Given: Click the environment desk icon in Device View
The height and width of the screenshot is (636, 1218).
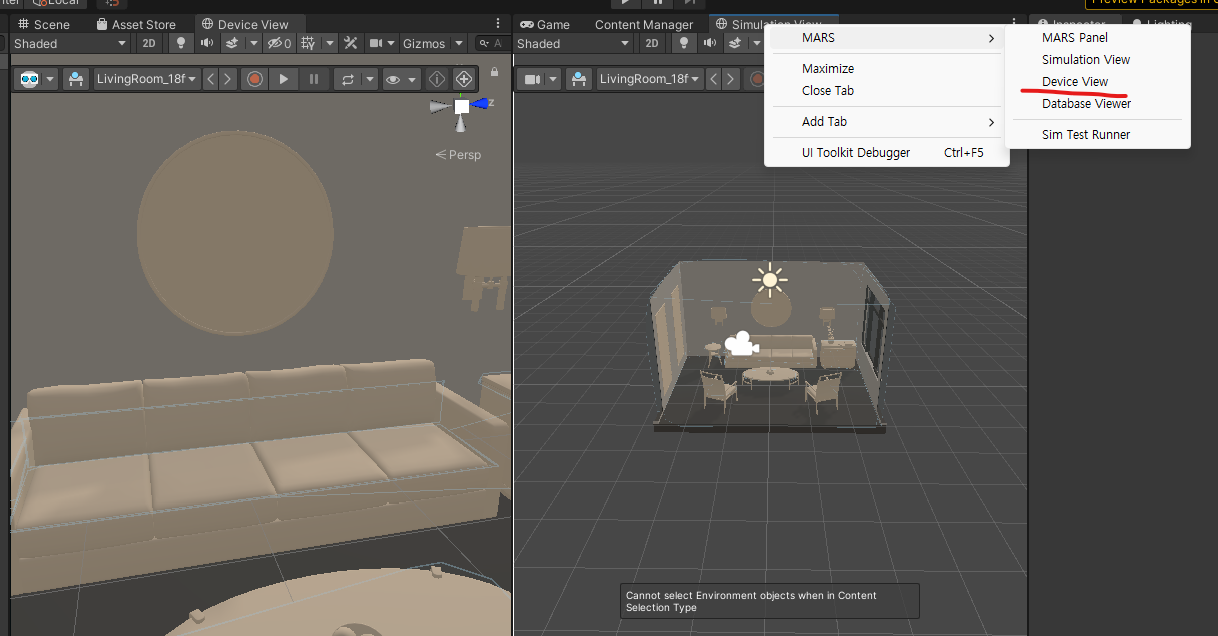Looking at the screenshot, I should click(x=76, y=79).
